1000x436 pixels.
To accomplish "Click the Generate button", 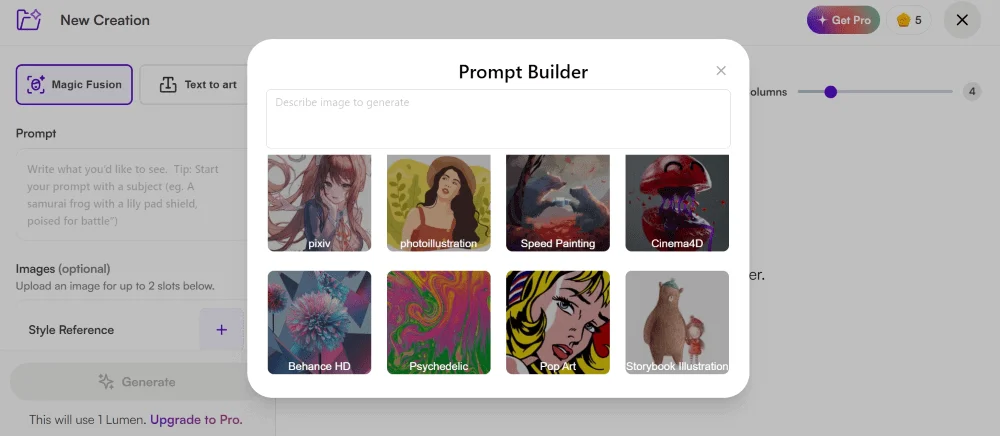I will click(x=136, y=382).
